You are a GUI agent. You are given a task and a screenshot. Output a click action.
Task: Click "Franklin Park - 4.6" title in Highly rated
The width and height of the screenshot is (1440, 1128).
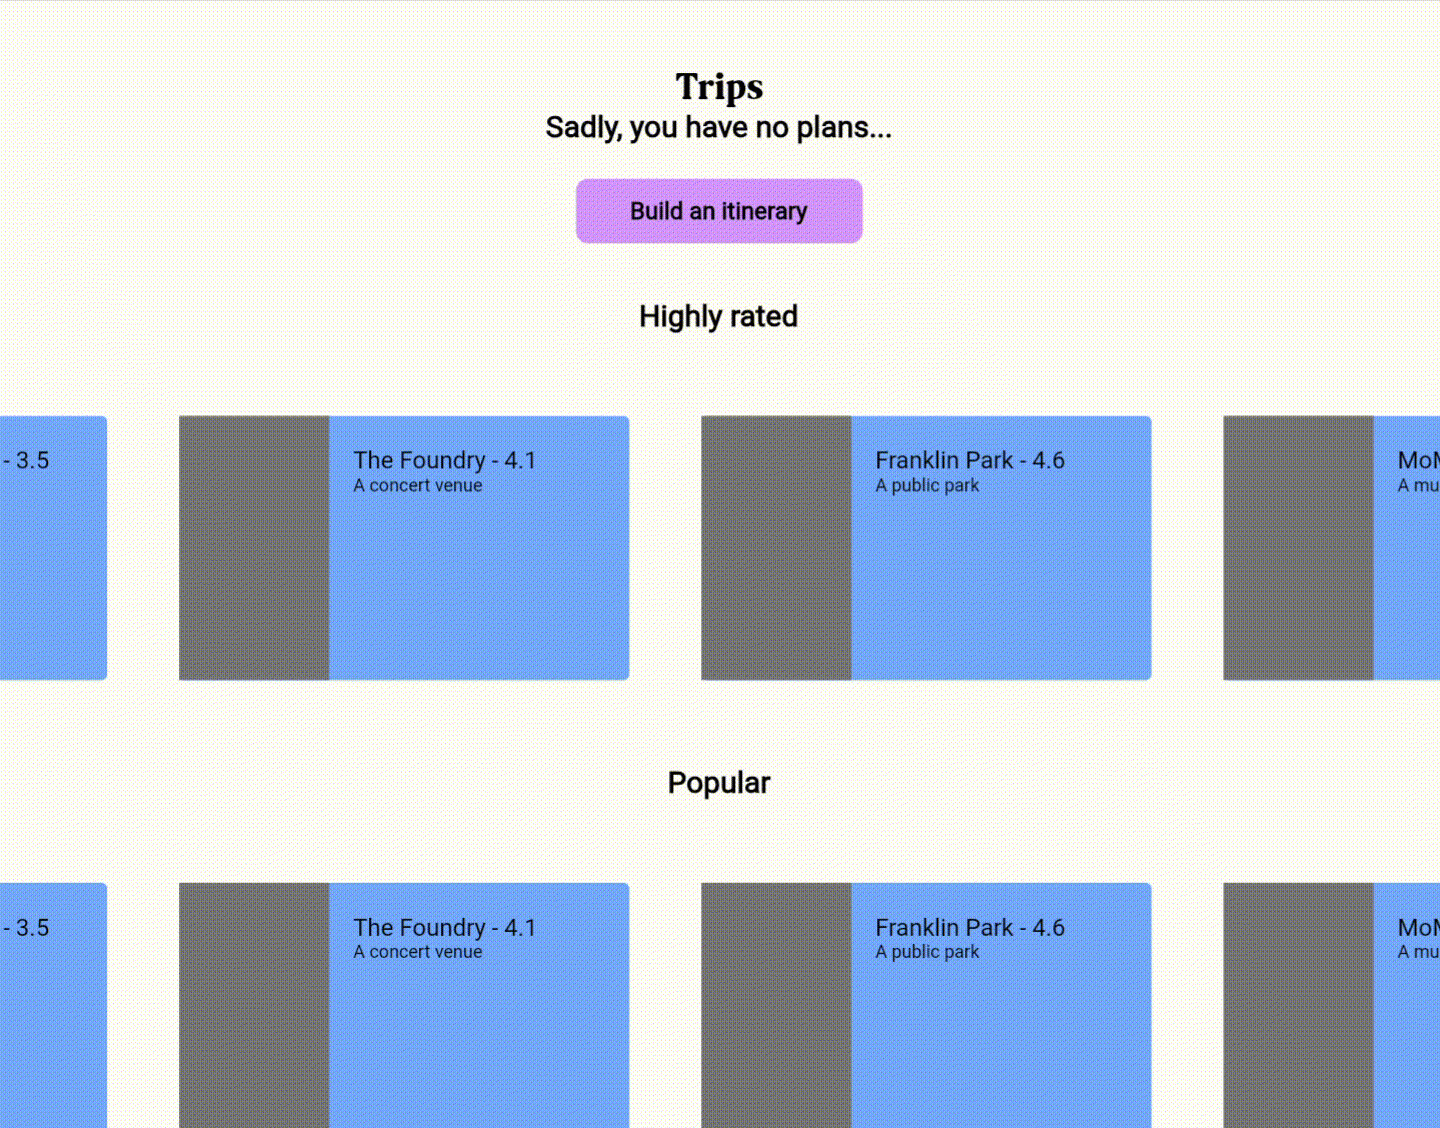pyautogui.click(x=970, y=460)
